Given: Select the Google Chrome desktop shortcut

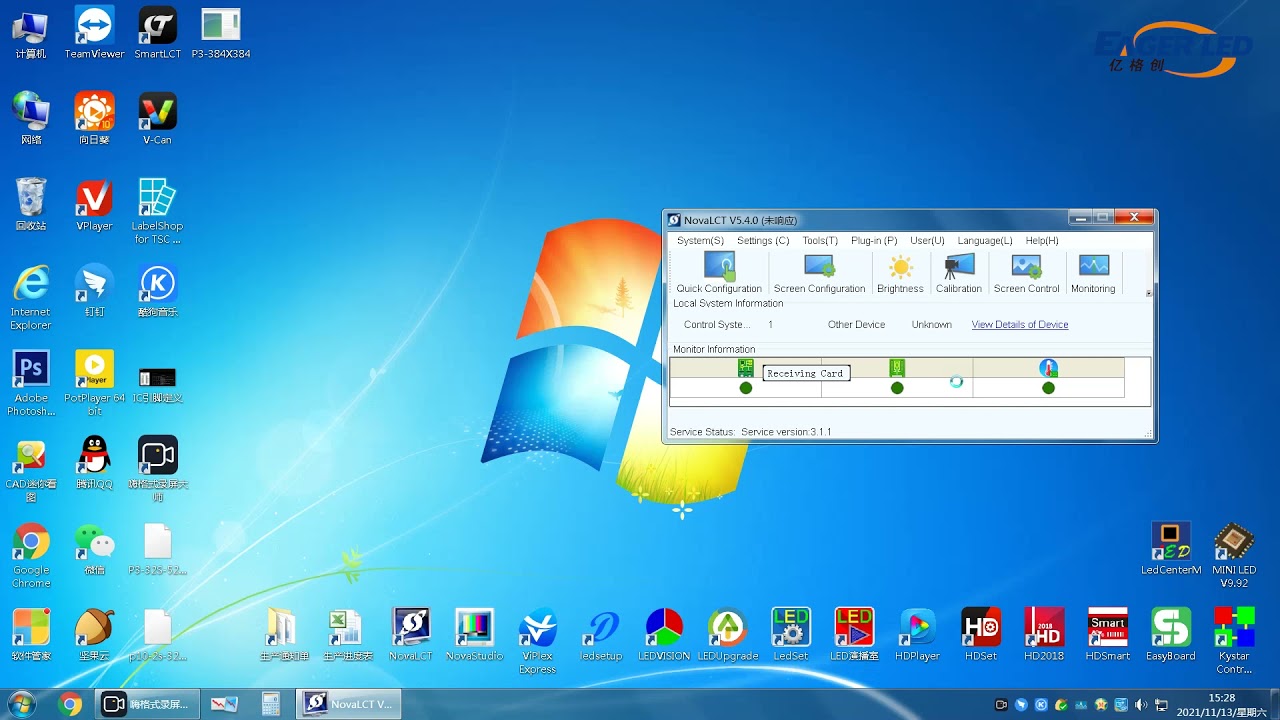Looking at the screenshot, I should pyautogui.click(x=31, y=555).
